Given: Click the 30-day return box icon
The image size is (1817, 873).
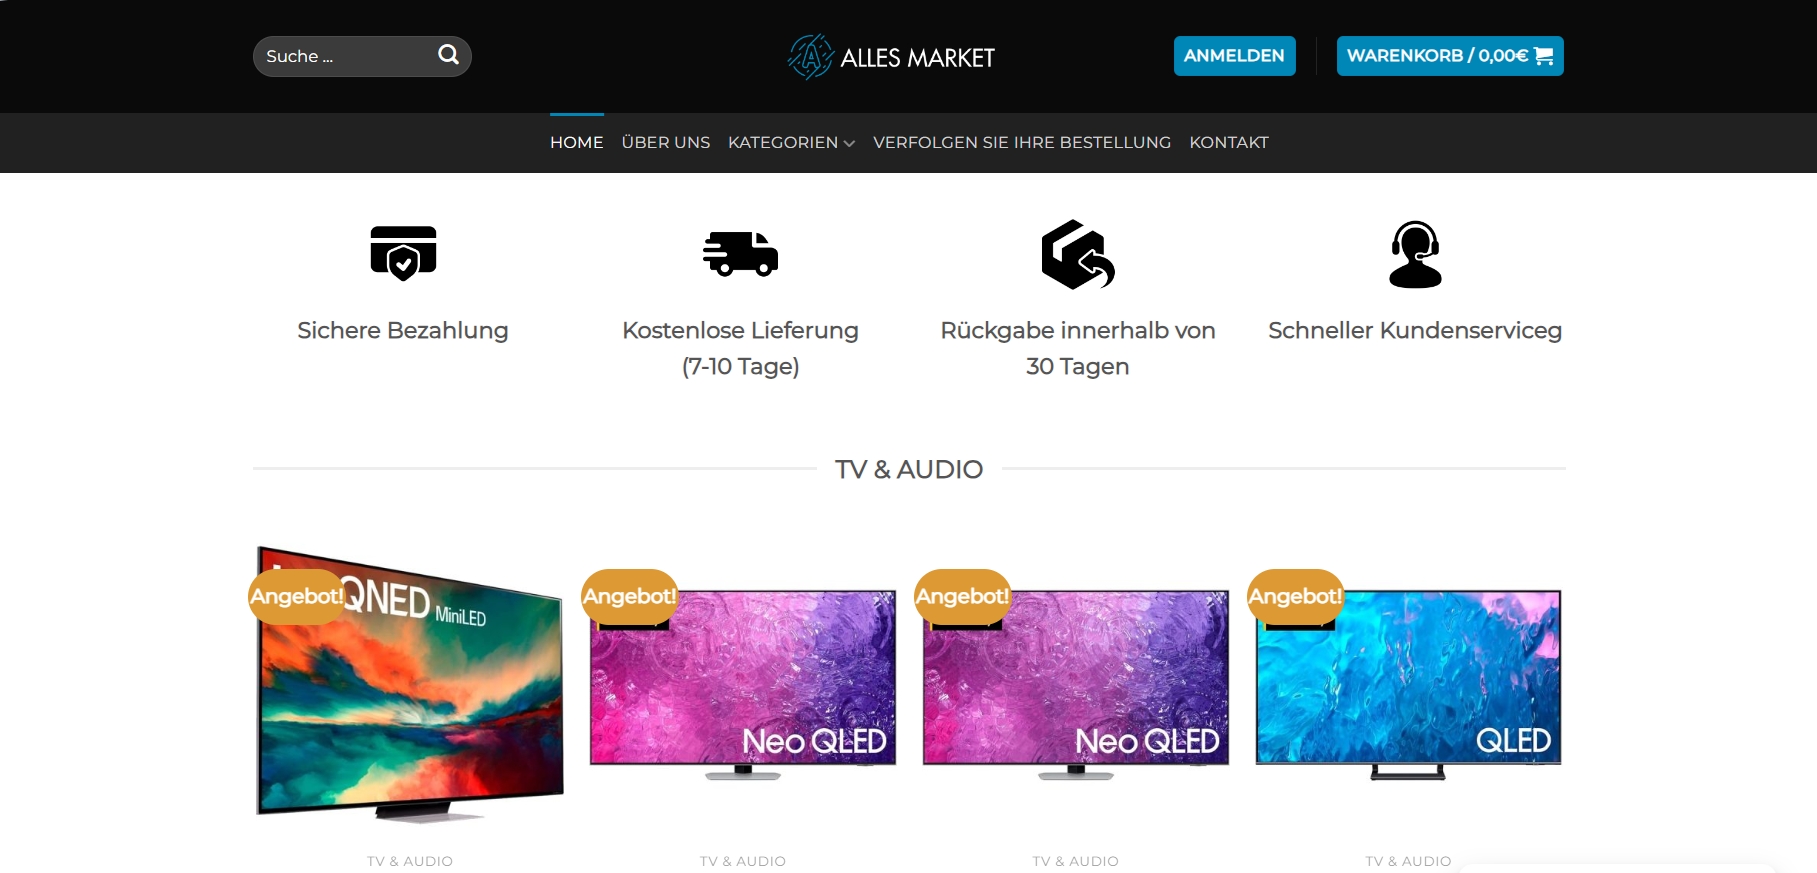Looking at the screenshot, I should [1077, 254].
